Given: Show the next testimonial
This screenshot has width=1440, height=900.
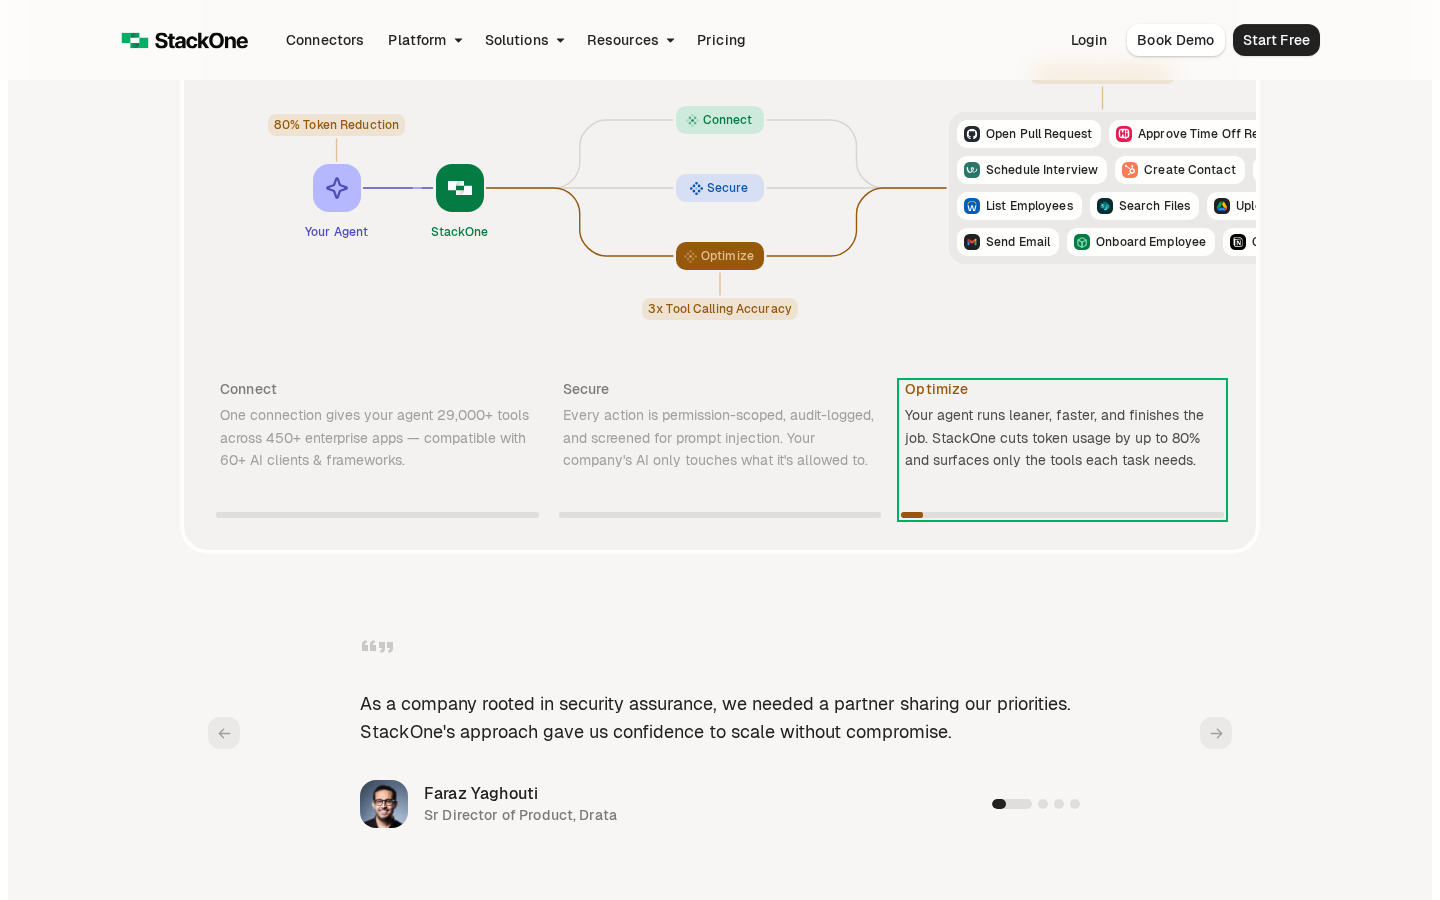Looking at the screenshot, I should (1216, 733).
